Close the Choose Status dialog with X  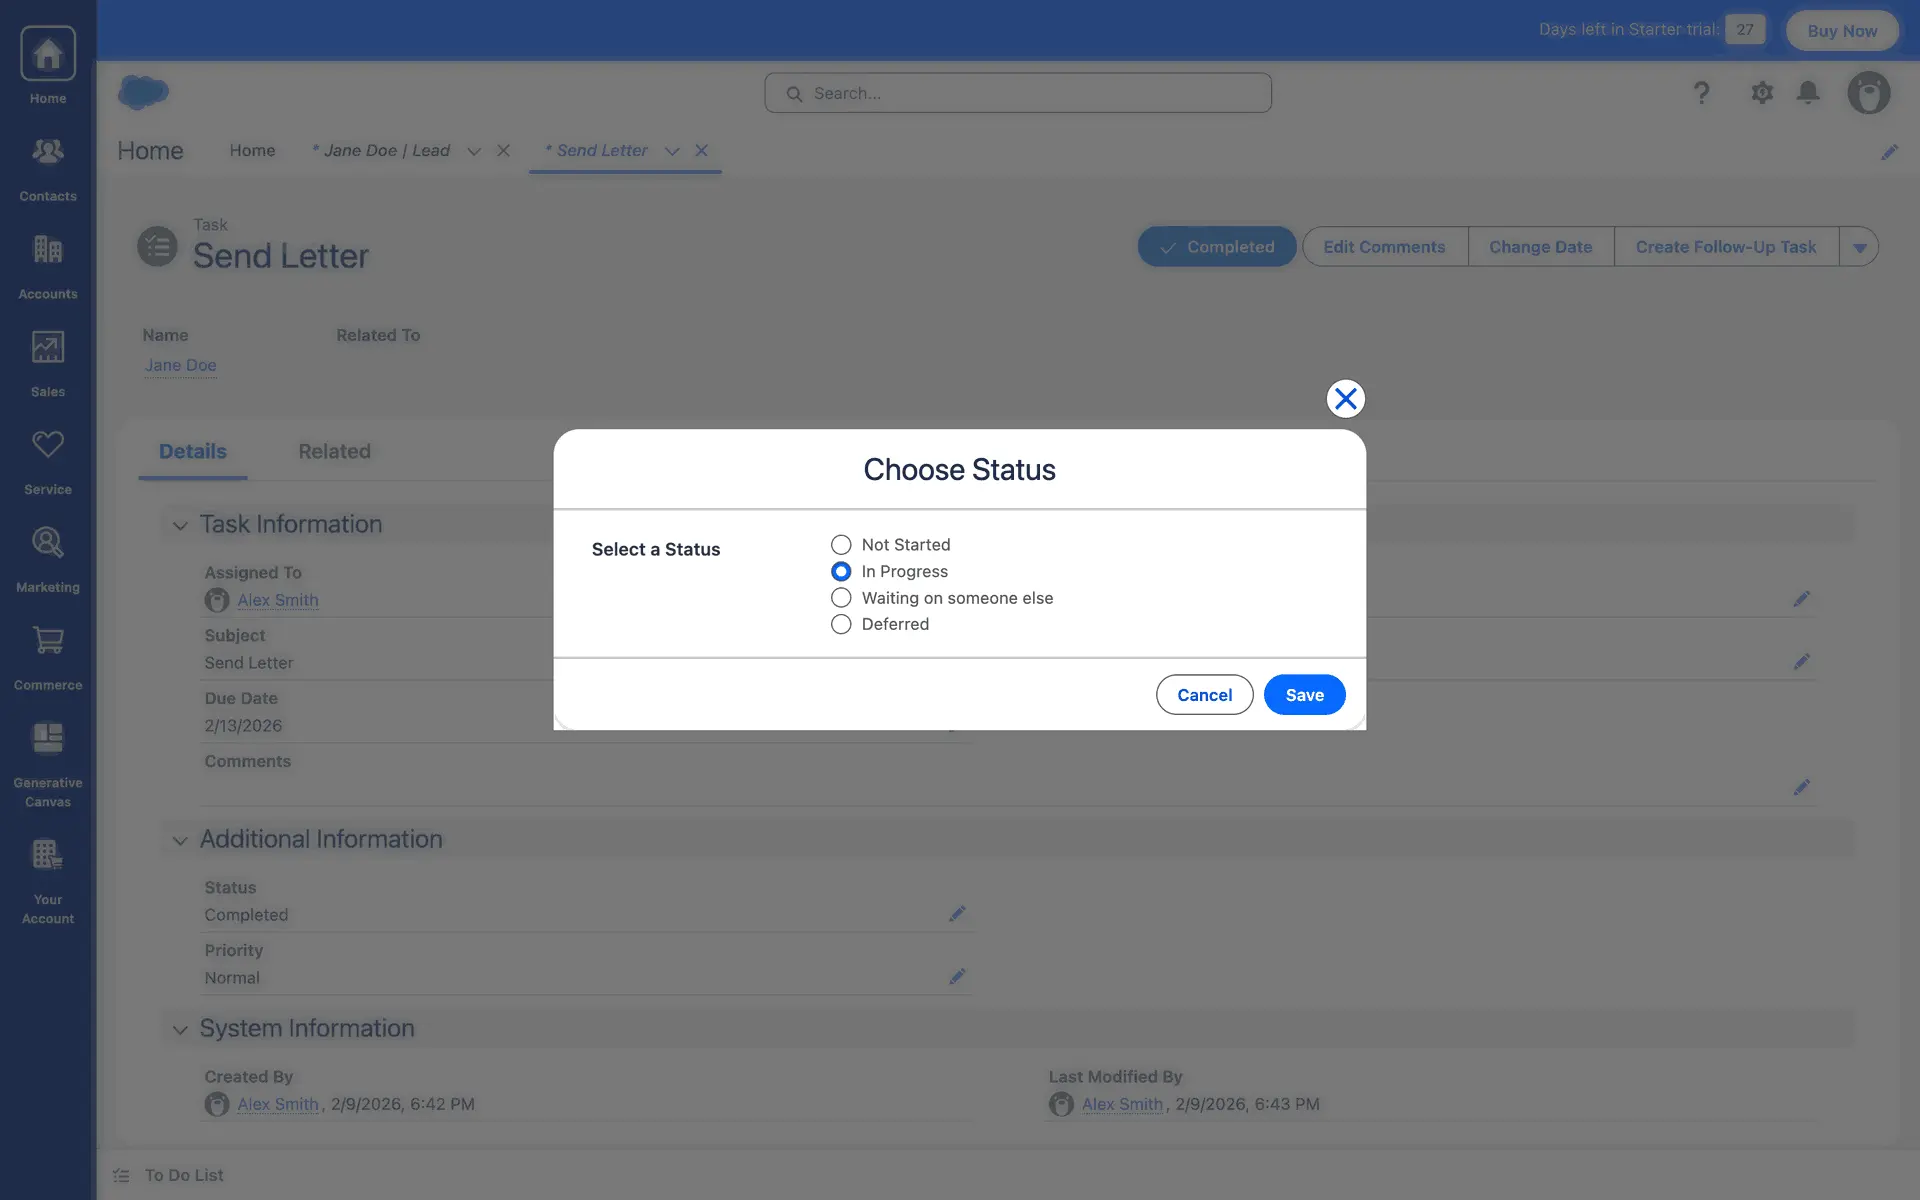1345,399
